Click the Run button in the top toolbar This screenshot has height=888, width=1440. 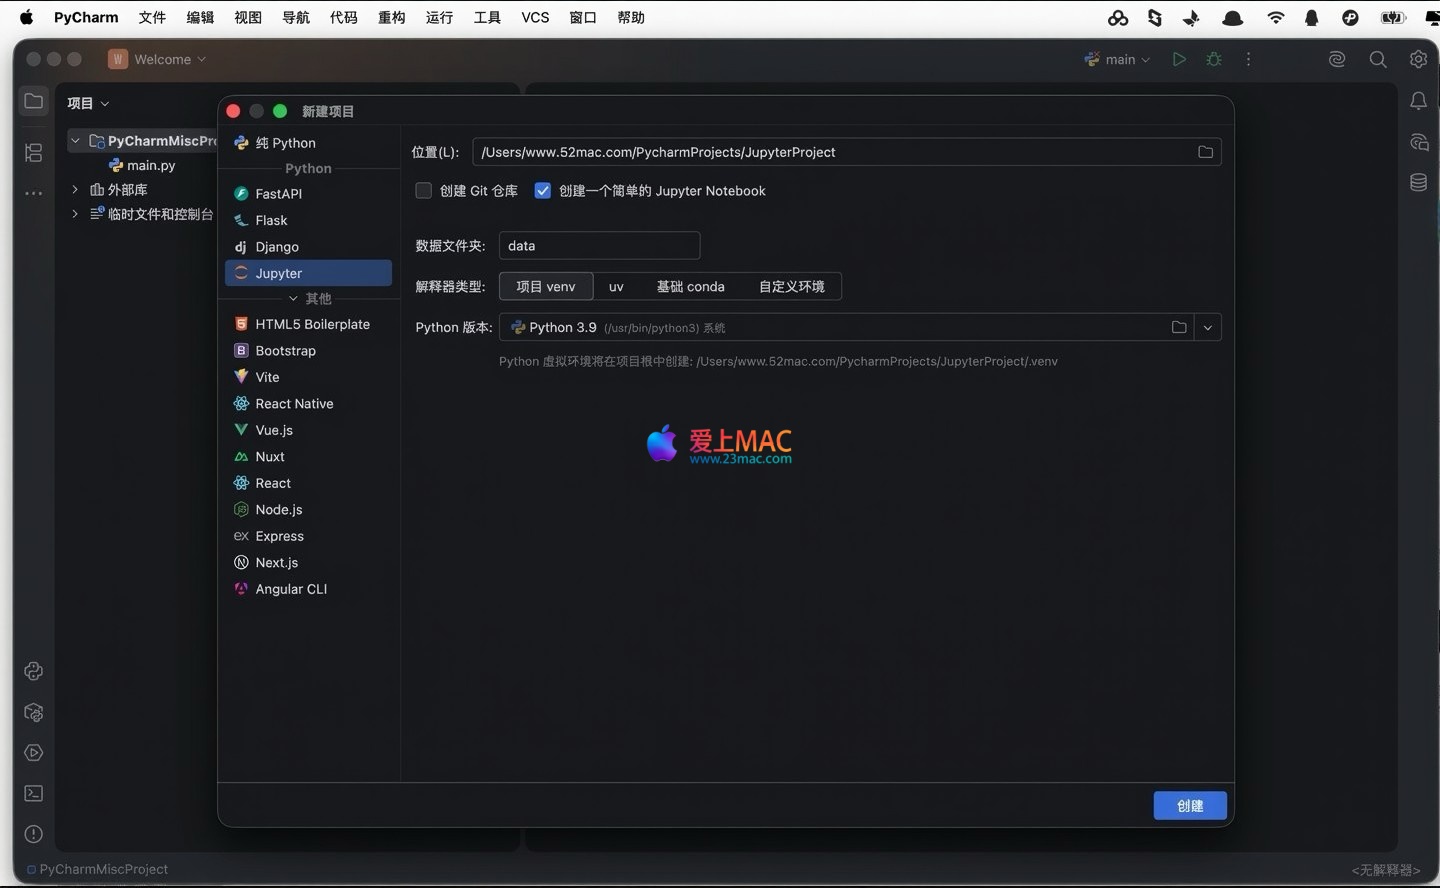[x=1179, y=60]
